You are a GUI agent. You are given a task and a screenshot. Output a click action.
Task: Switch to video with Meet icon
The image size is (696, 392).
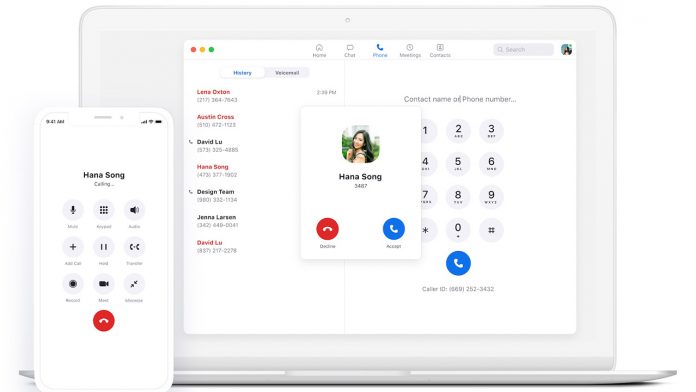tap(103, 284)
